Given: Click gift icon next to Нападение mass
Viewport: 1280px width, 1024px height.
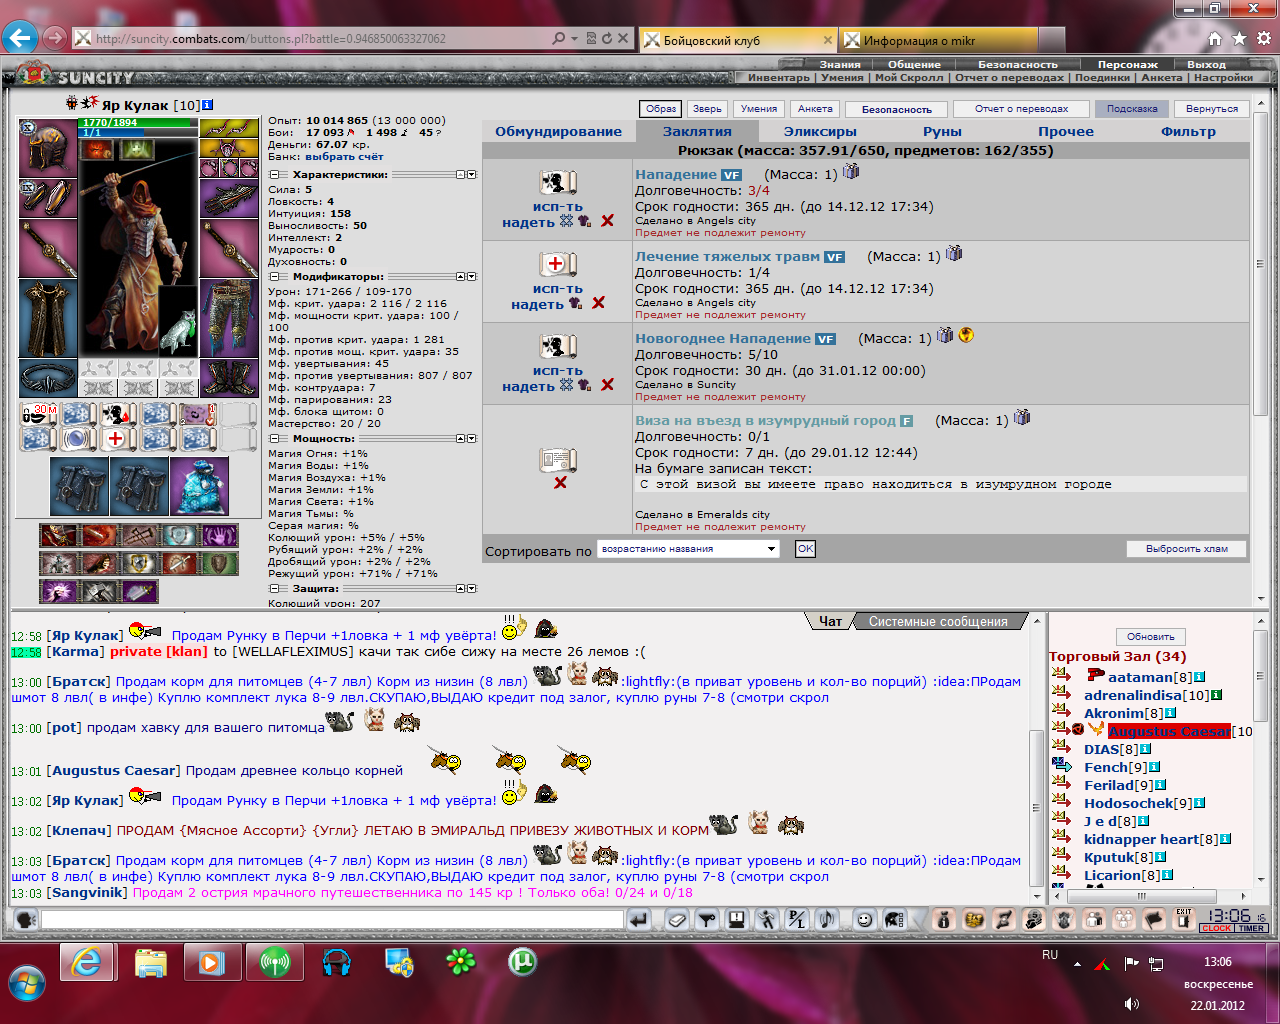Looking at the screenshot, I should pos(850,171).
